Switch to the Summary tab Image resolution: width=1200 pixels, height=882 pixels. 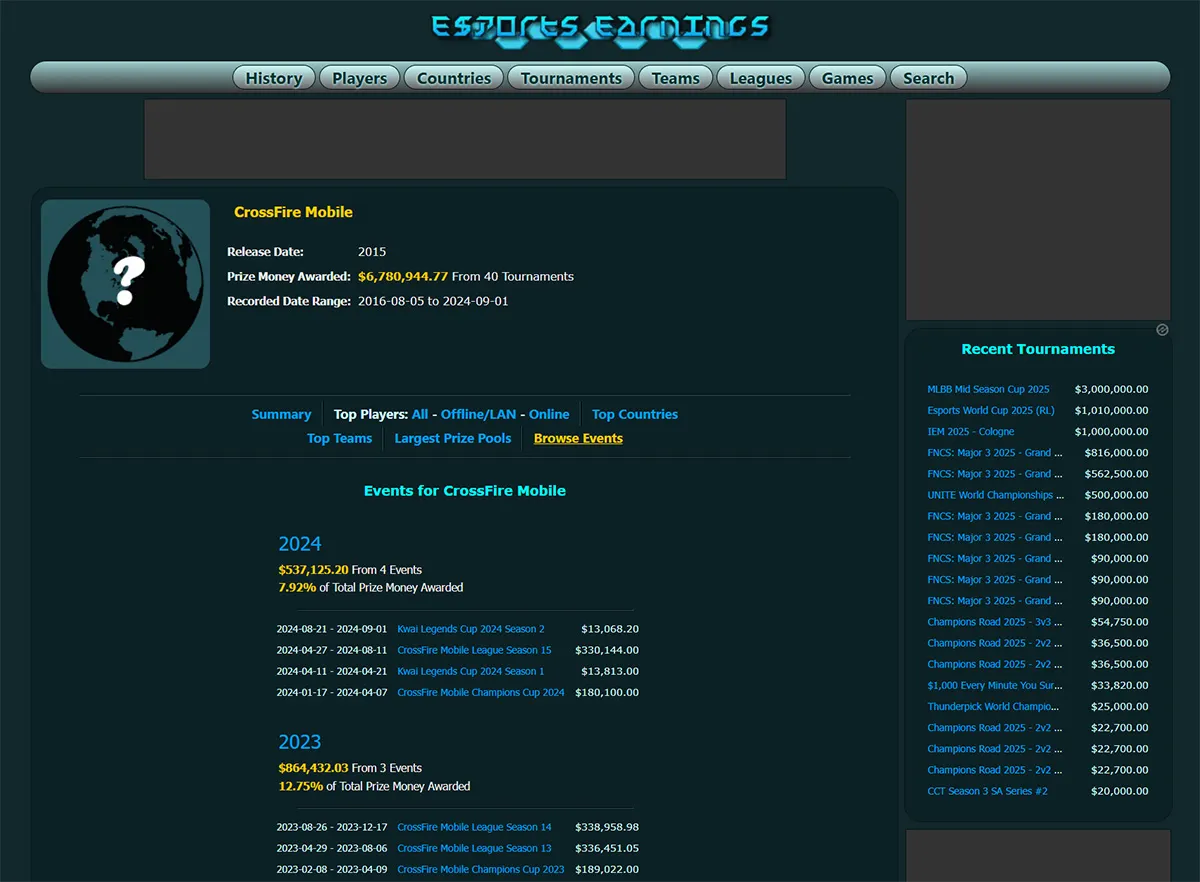click(281, 414)
